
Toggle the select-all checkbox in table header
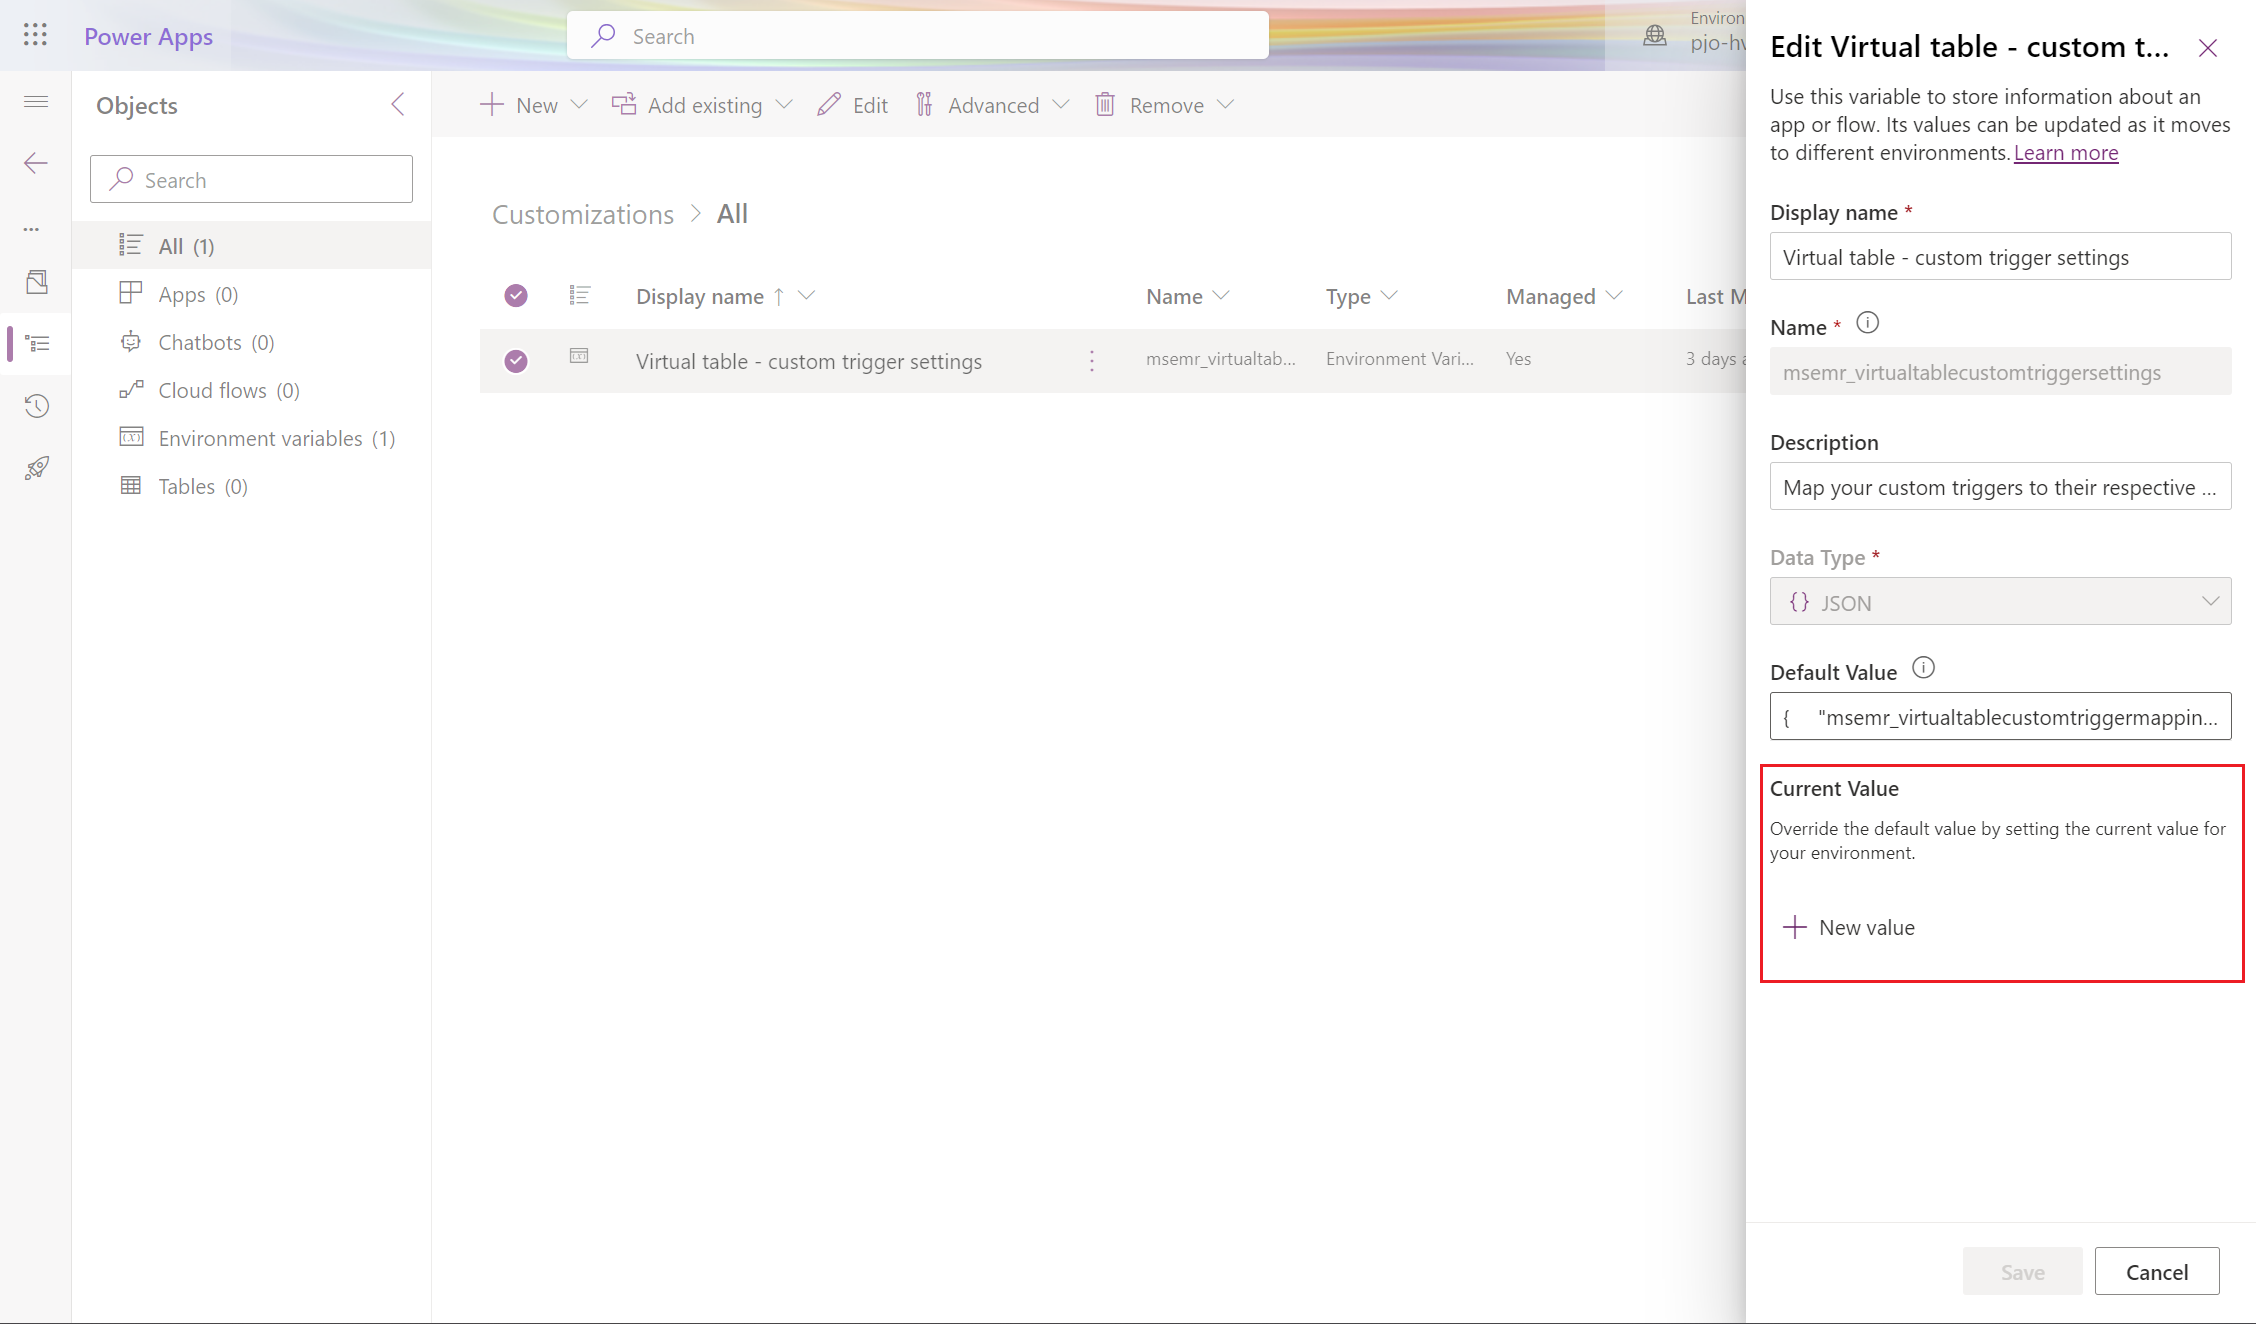(515, 295)
